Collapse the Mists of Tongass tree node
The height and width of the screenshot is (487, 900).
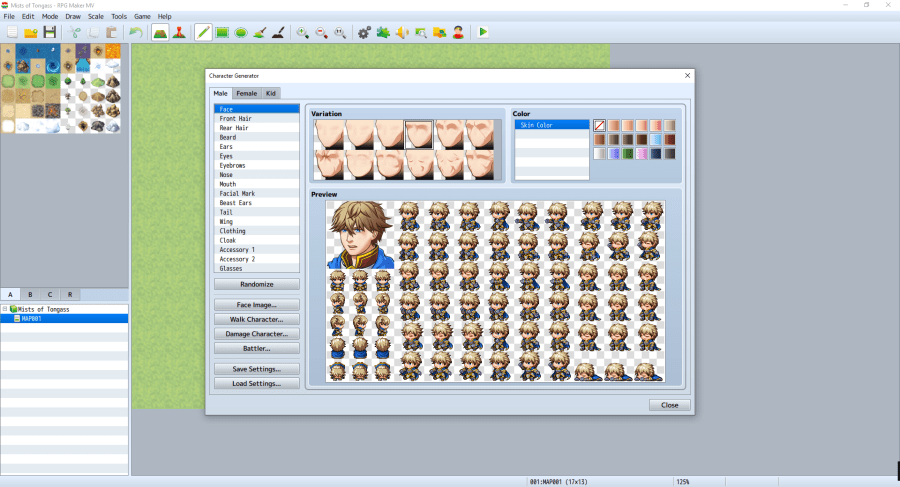tap(5, 309)
